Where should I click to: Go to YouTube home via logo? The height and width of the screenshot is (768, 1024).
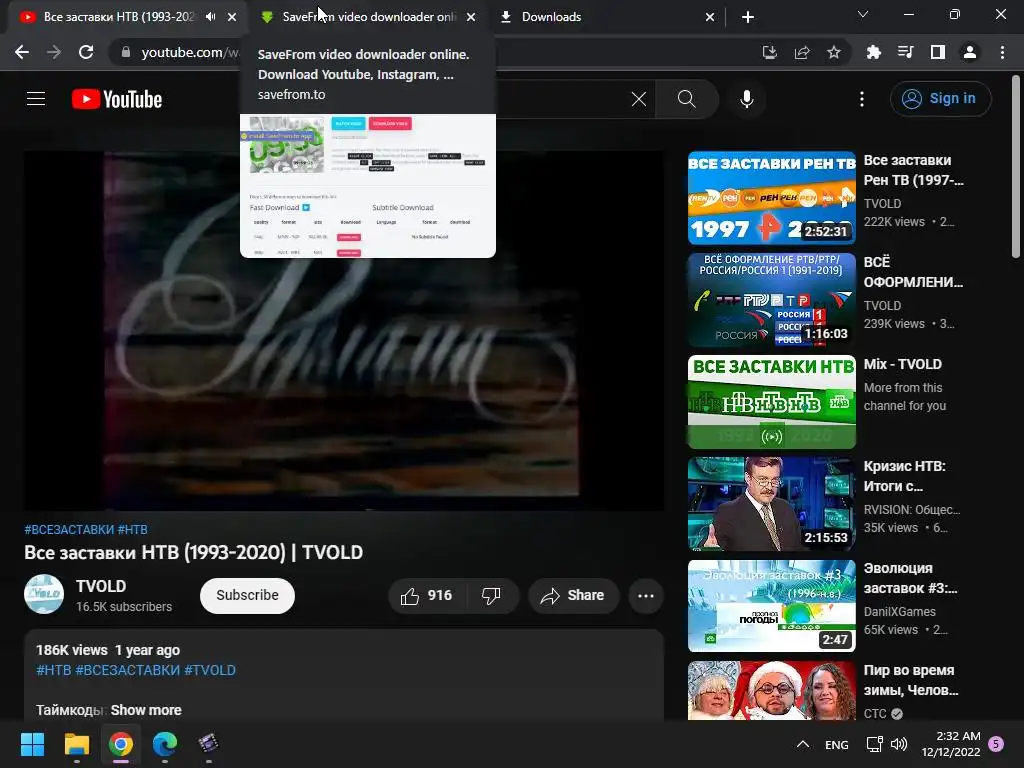click(x=117, y=99)
